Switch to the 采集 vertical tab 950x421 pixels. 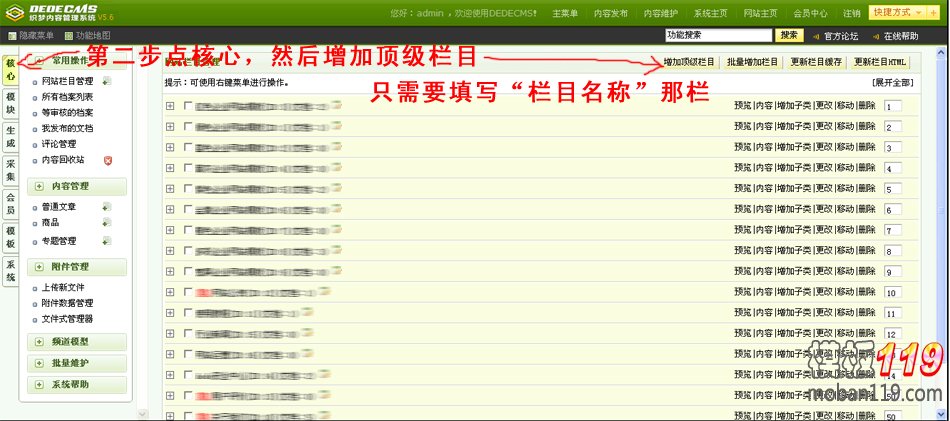(x=10, y=170)
